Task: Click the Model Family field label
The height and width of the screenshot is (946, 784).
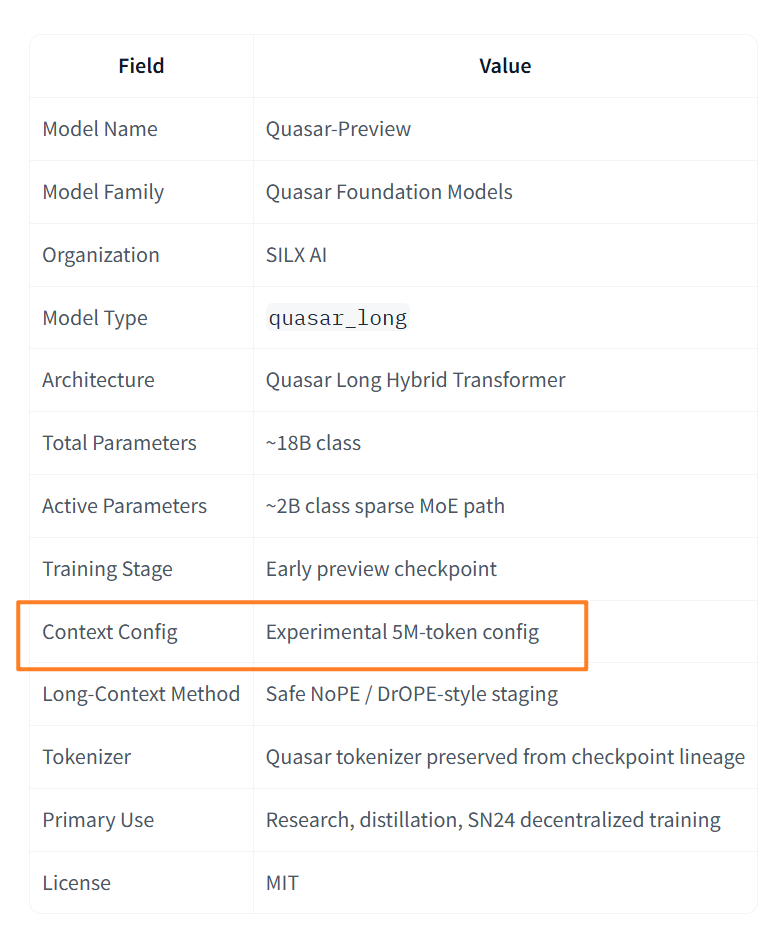Action: click(x=103, y=192)
